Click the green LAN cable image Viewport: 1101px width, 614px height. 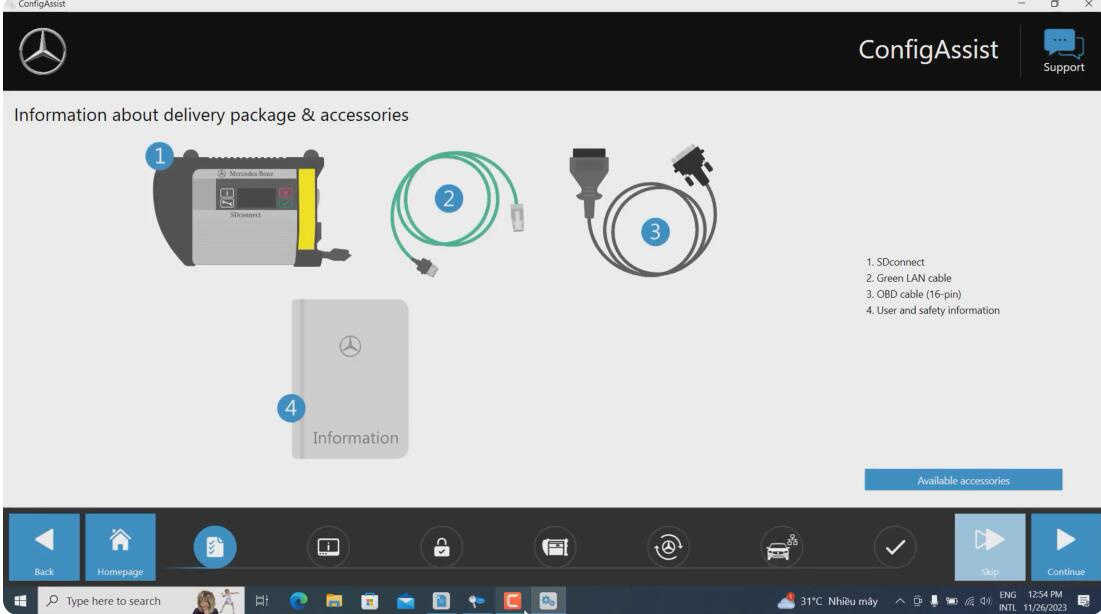tap(457, 212)
